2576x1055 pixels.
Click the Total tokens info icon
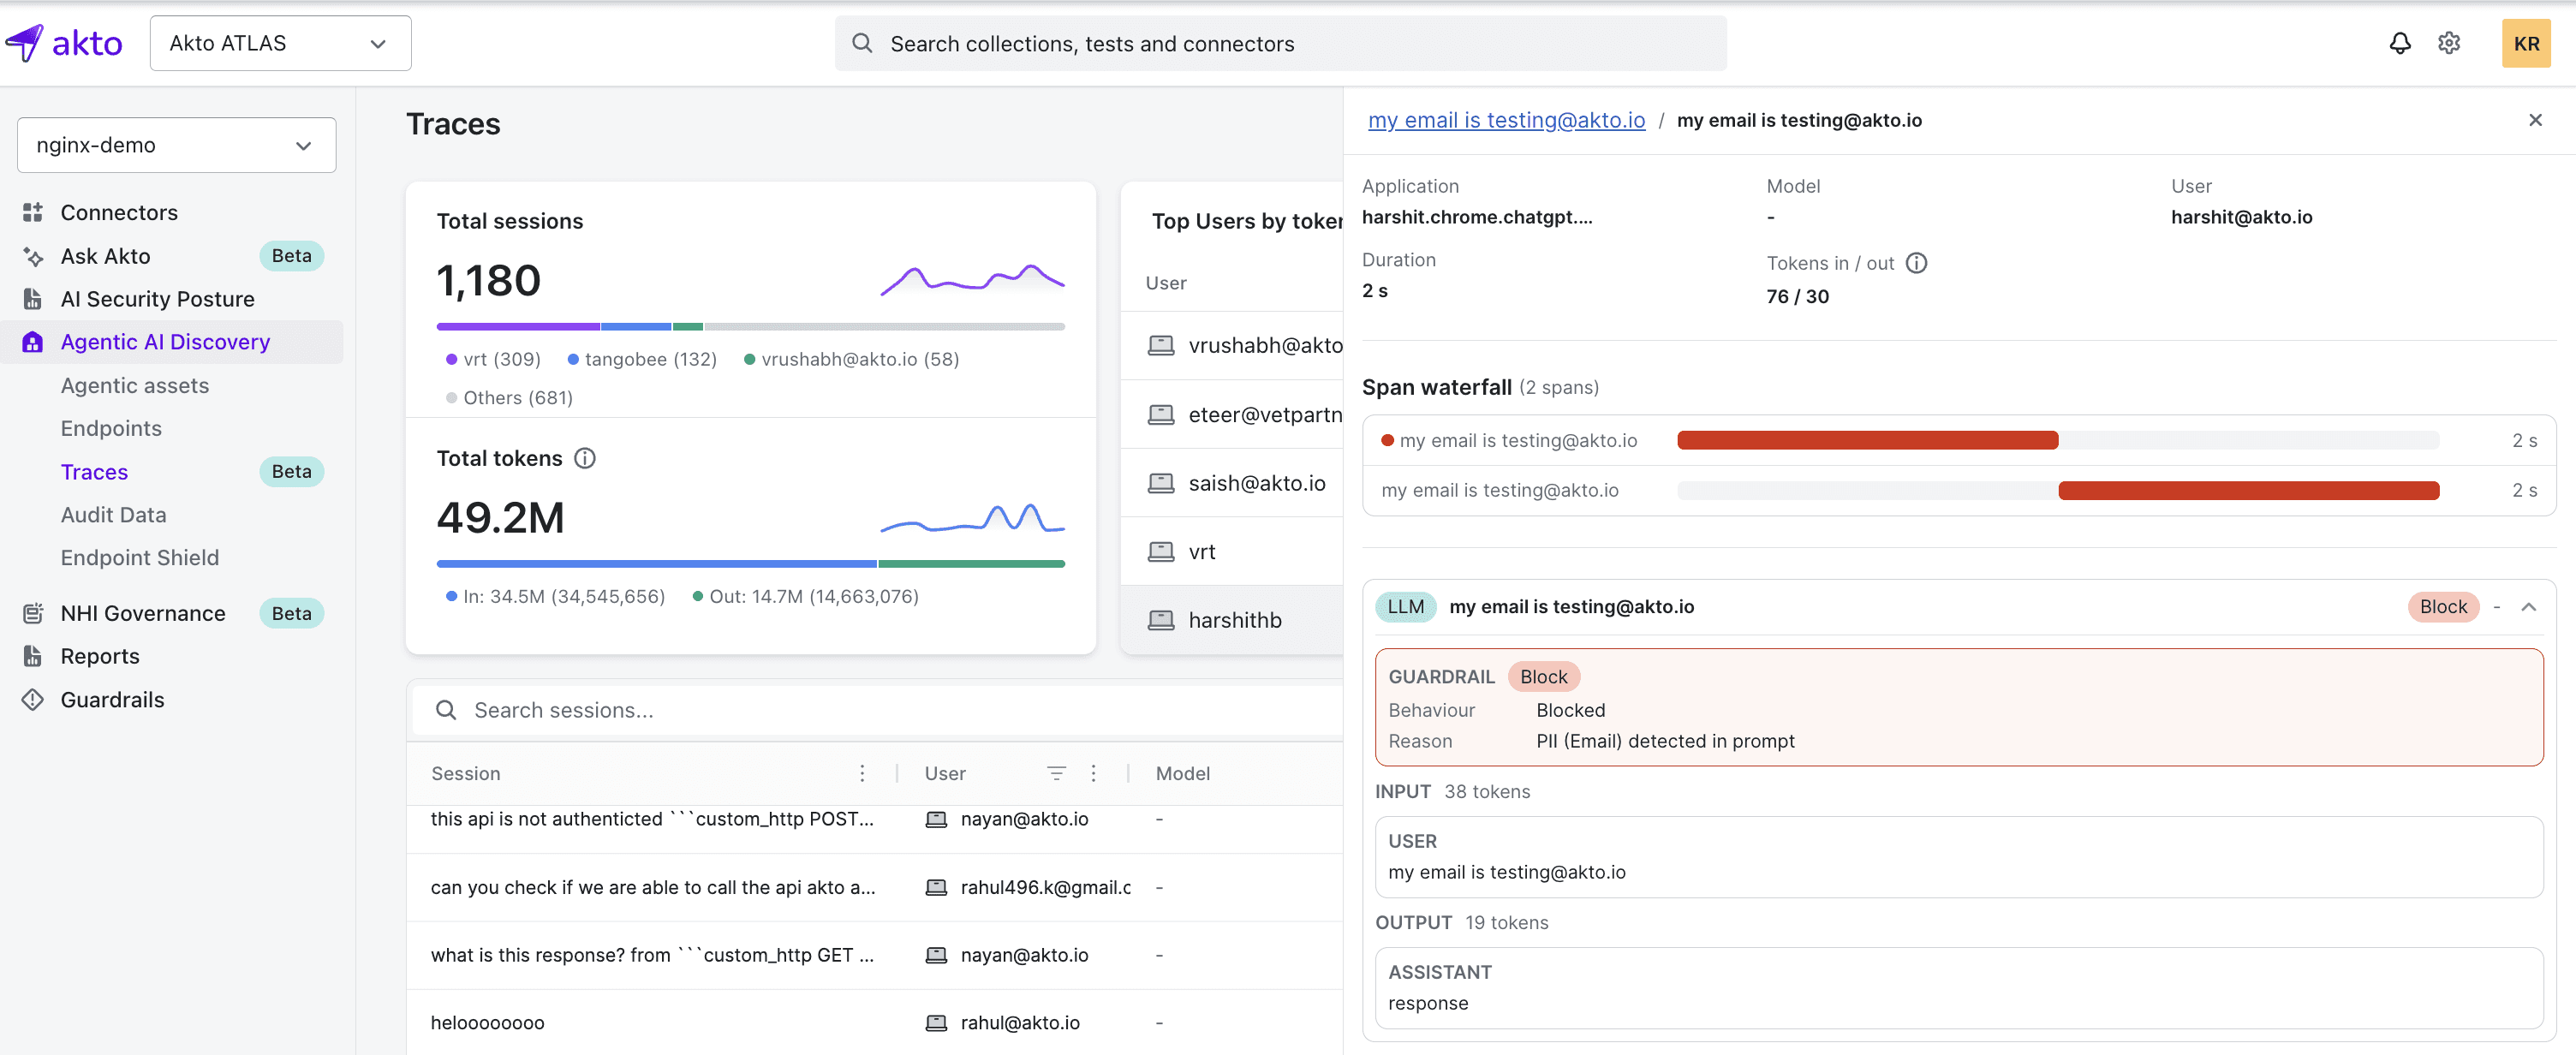coord(585,458)
